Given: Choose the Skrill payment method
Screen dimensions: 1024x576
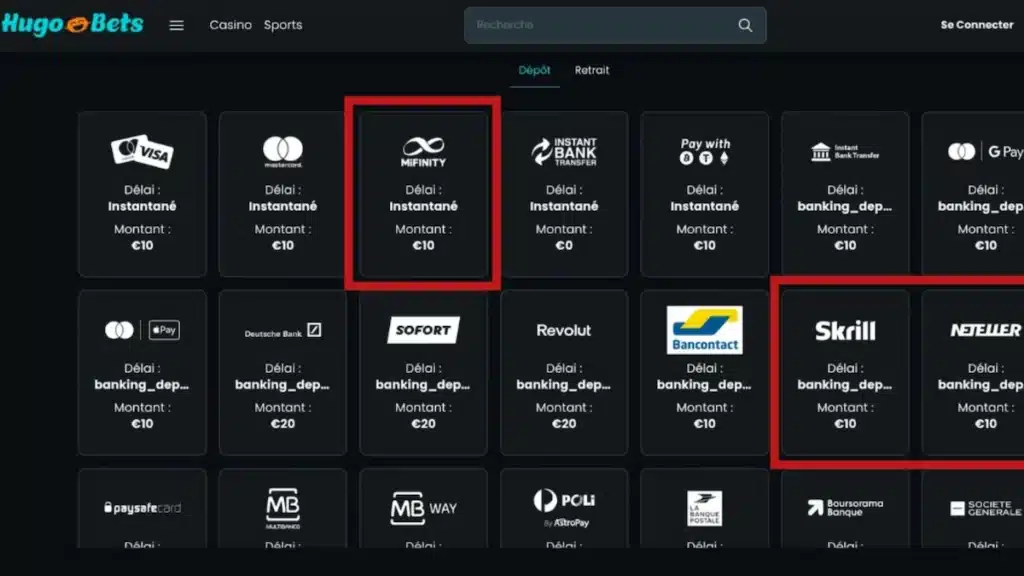Looking at the screenshot, I should tap(844, 372).
